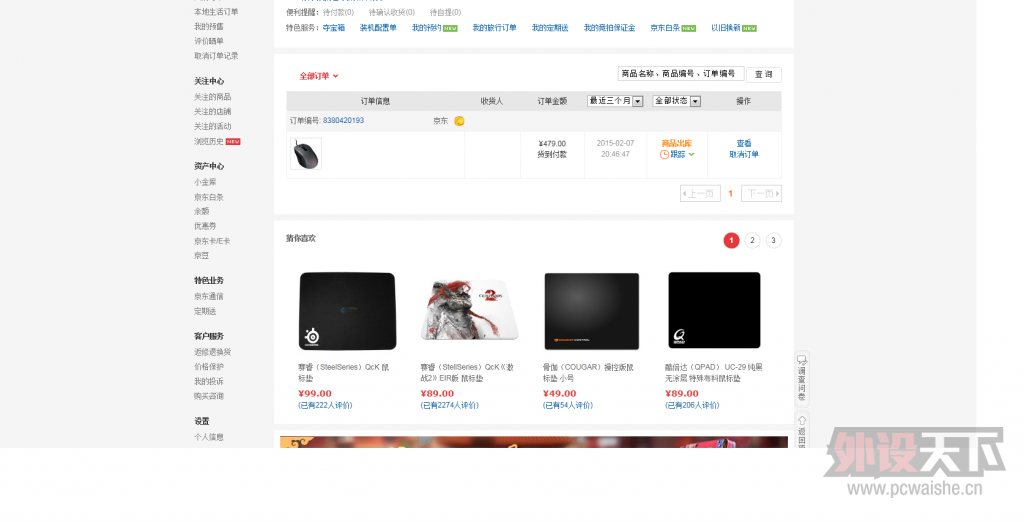Open 余额 balance in sidebar

[x=201, y=212]
